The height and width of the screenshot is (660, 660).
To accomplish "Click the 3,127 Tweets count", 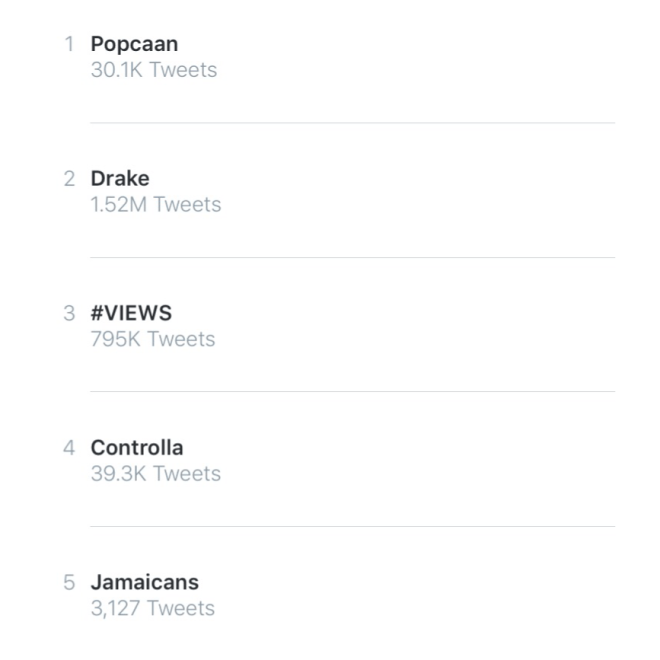I will tap(152, 608).
